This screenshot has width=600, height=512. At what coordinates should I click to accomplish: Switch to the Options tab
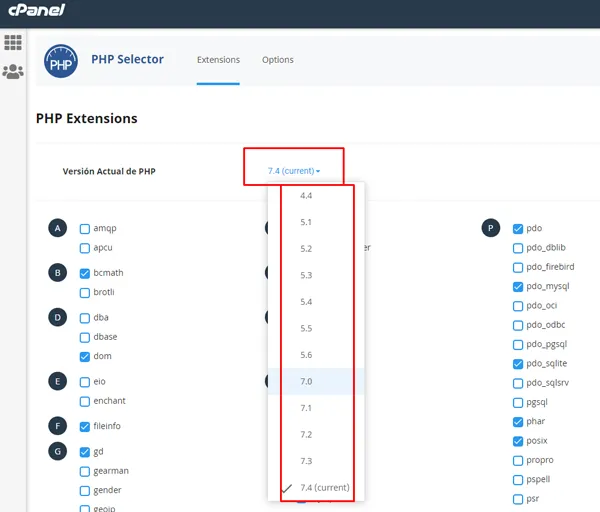click(278, 60)
